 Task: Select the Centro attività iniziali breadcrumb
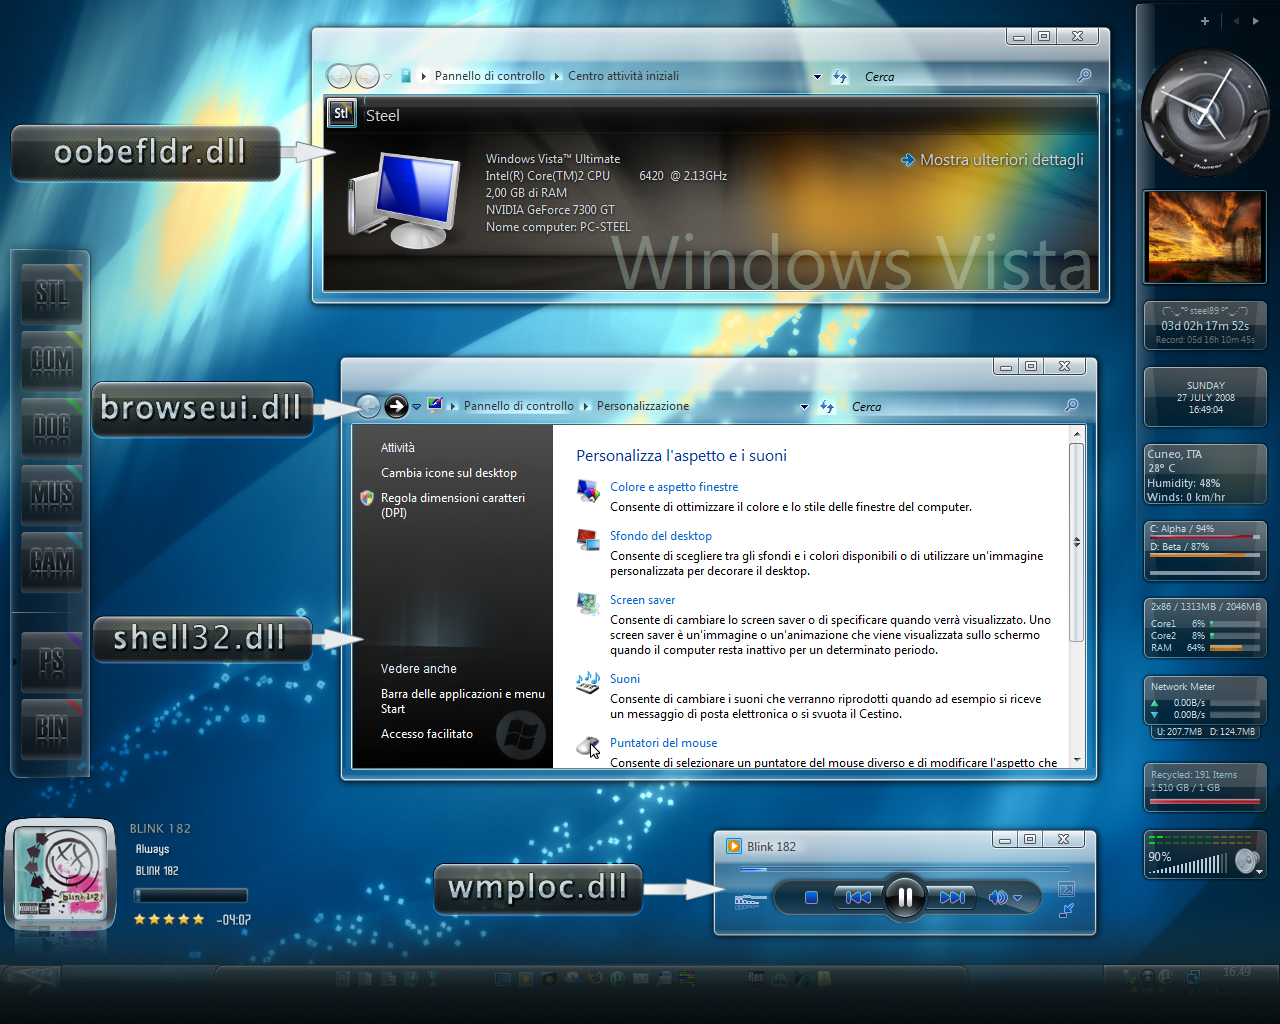tap(623, 76)
